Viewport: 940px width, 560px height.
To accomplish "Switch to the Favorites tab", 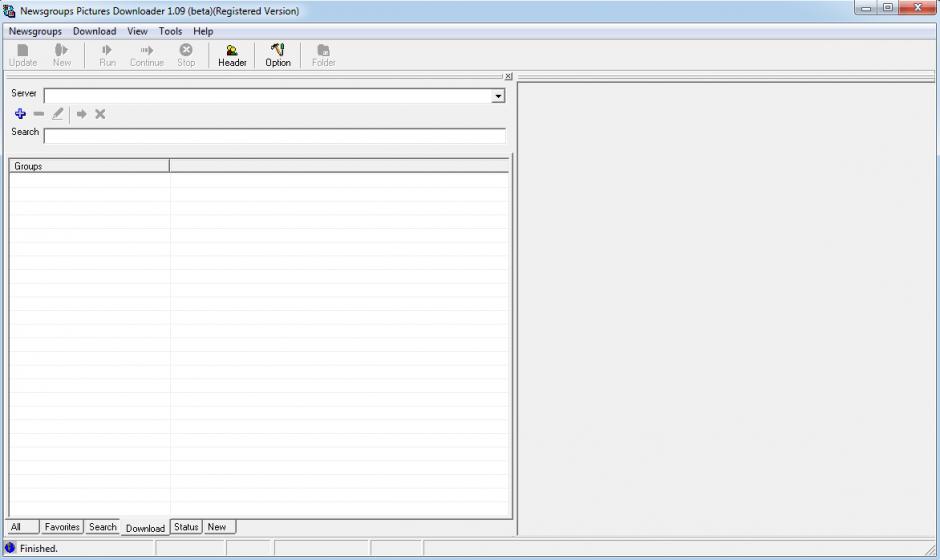I will [x=62, y=527].
